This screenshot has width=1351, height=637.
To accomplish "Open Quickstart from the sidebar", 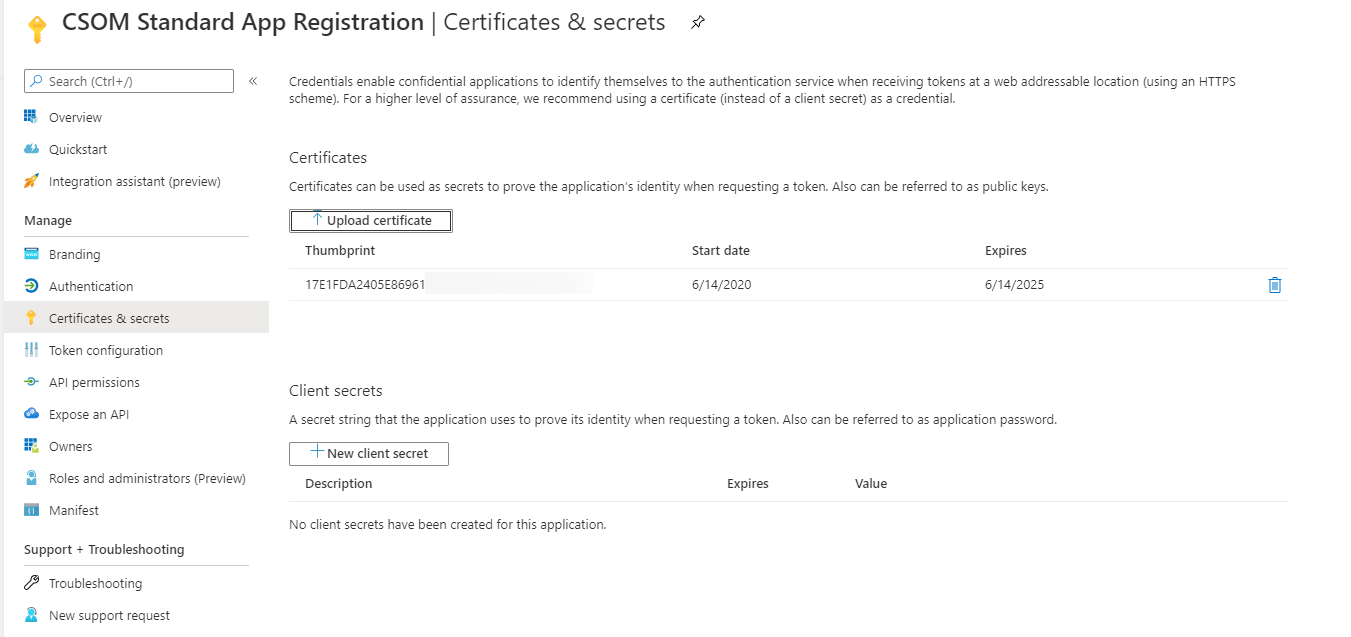I will pos(77,150).
